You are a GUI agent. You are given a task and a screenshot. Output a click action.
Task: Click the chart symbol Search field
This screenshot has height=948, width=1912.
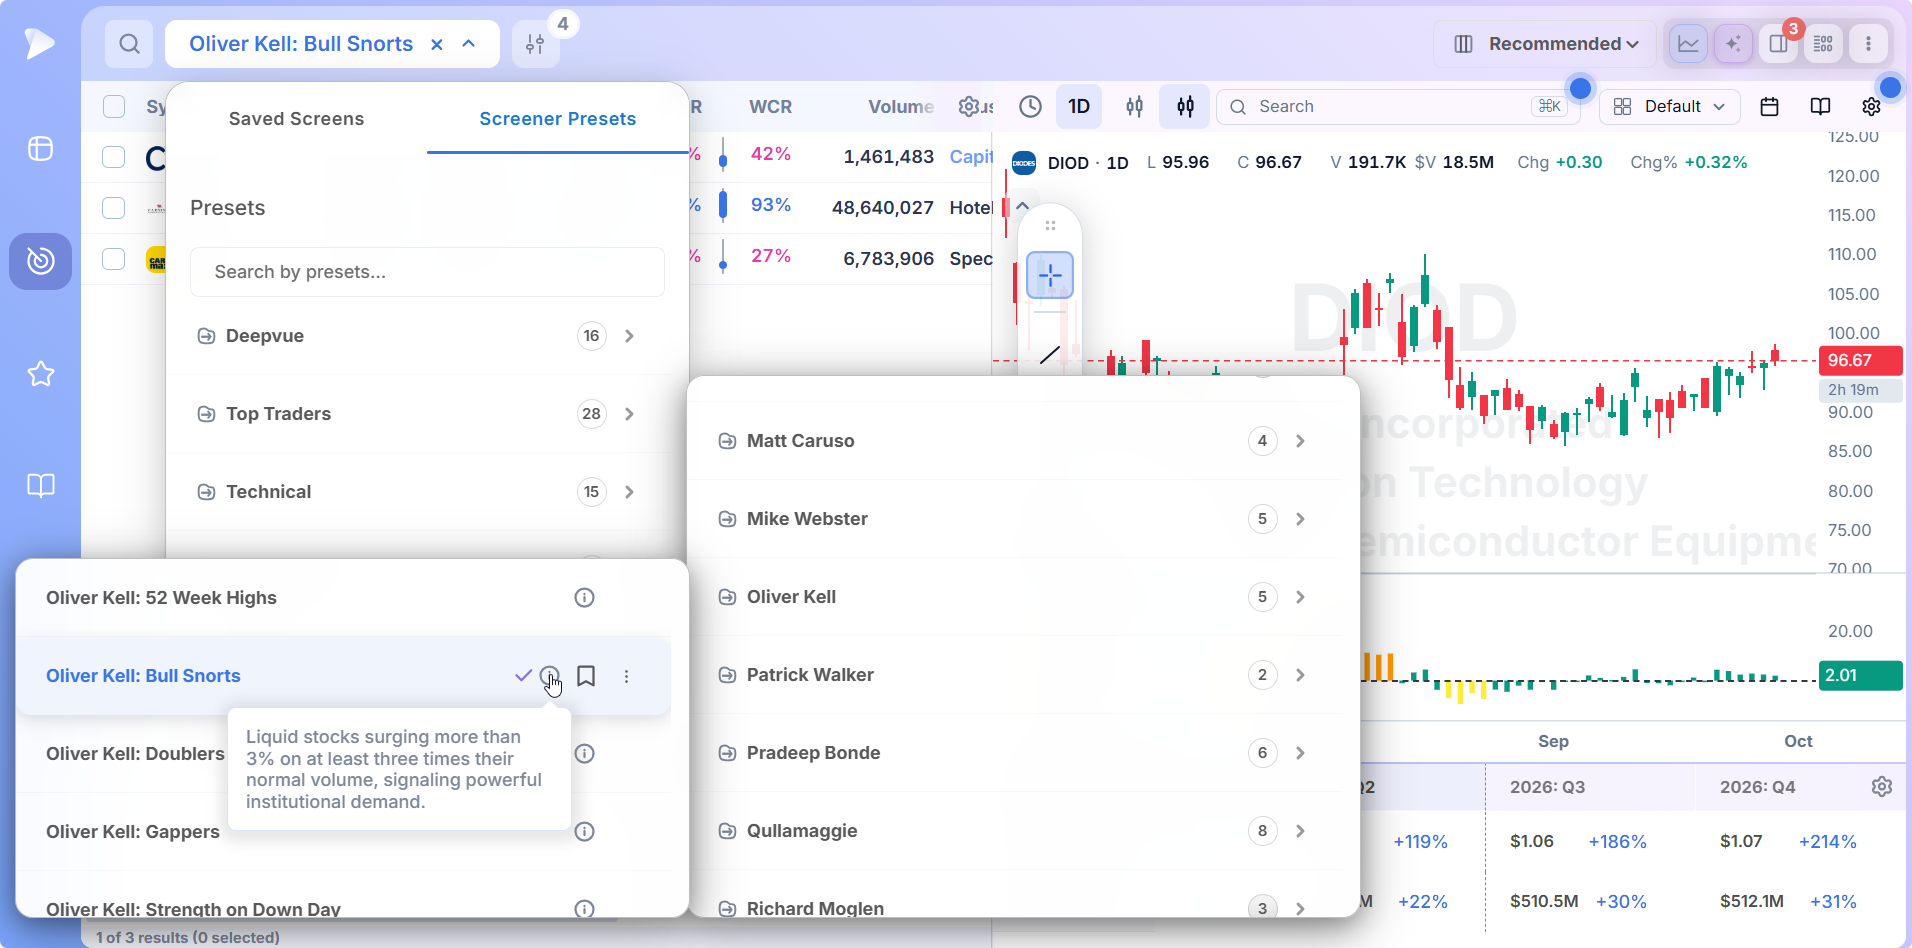click(x=1398, y=107)
